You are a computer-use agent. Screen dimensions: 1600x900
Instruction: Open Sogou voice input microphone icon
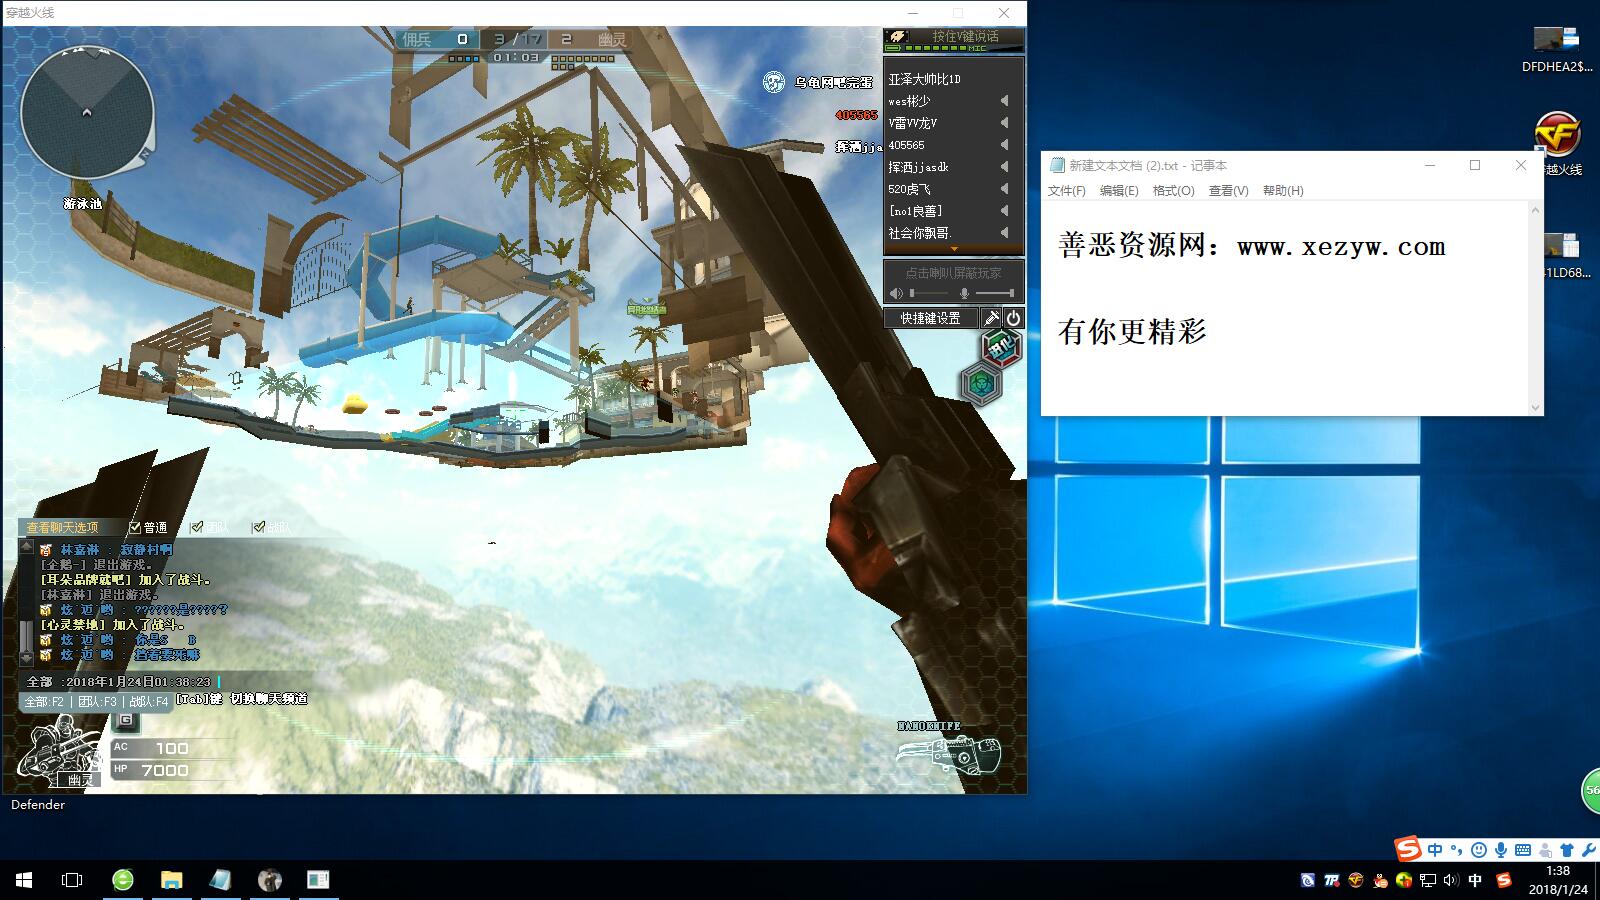(x=1500, y=850)
